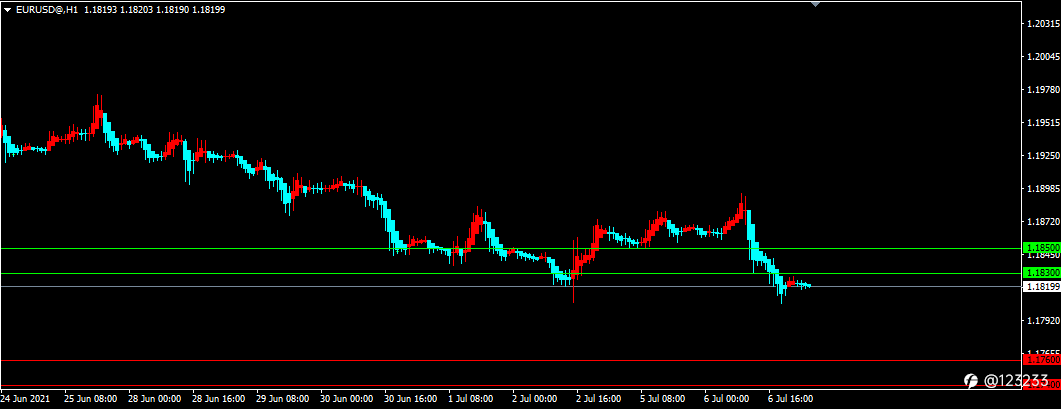The height and width of the screenshot is (409, 1061).
Task: Click the 25 Jun 08:00 time label
Action: point(90,399)
